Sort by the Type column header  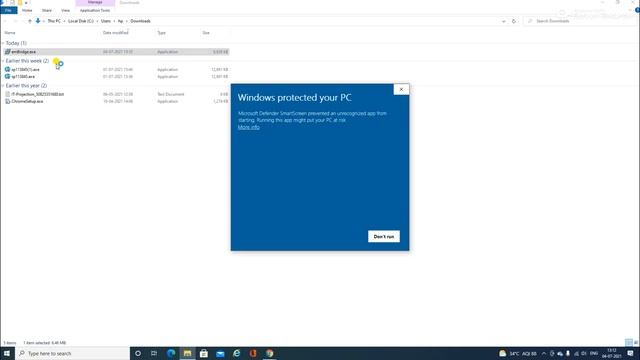[162, 33]
